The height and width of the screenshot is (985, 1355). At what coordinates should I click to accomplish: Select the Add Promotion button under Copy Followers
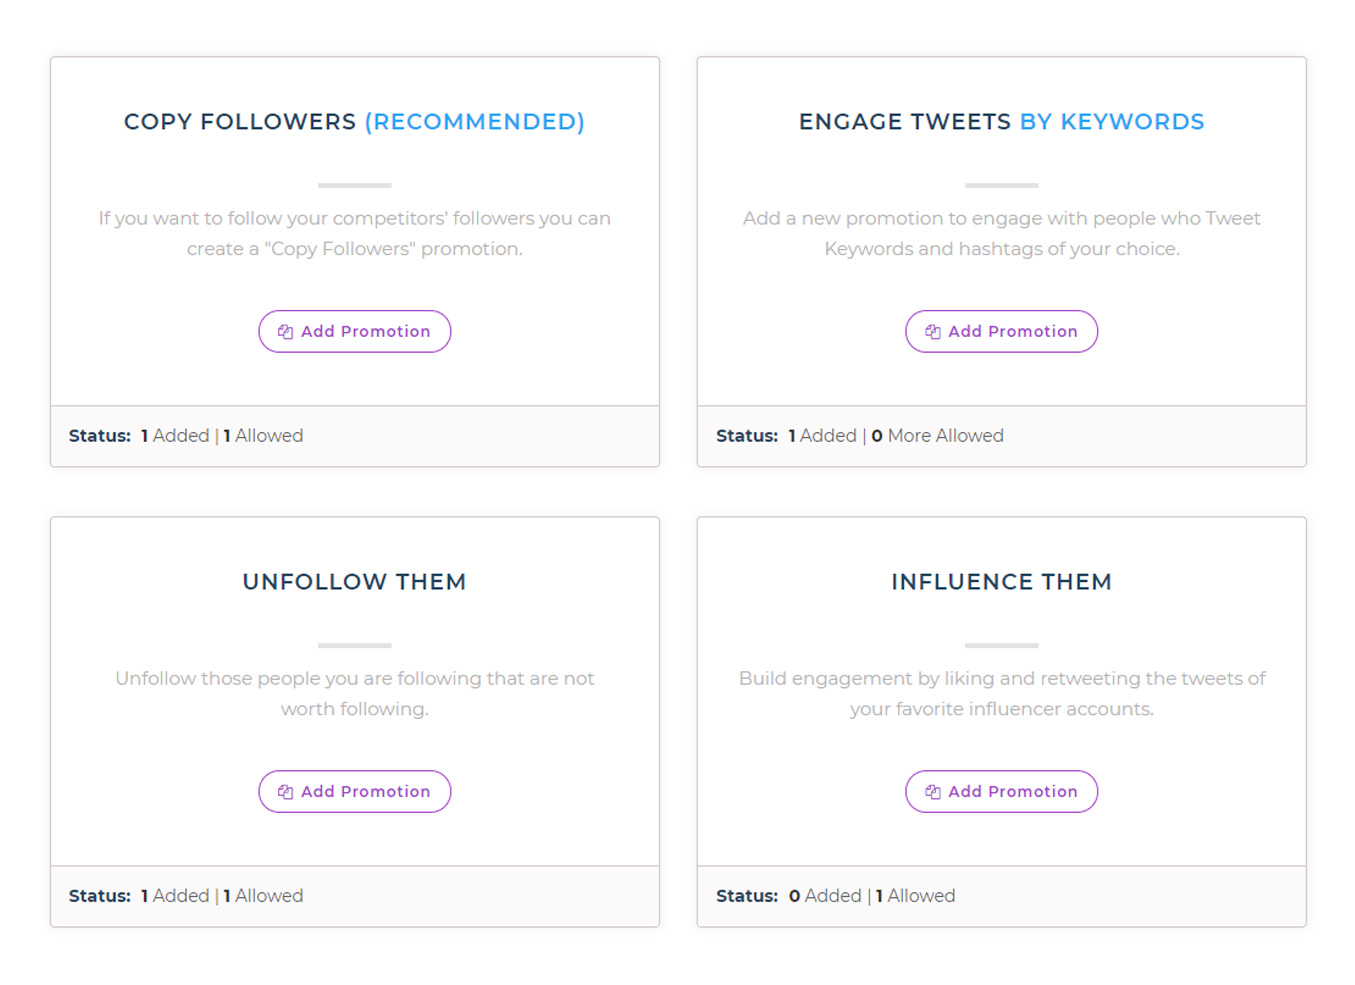point(354,331)
